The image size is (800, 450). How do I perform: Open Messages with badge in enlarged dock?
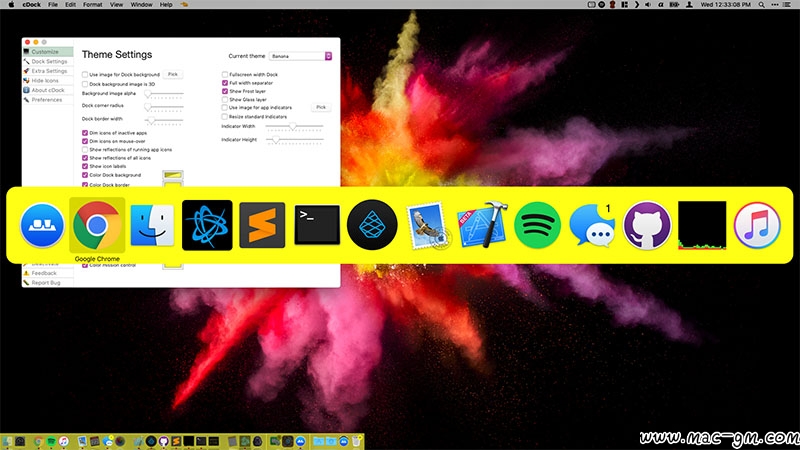click(x=592, y=225)
